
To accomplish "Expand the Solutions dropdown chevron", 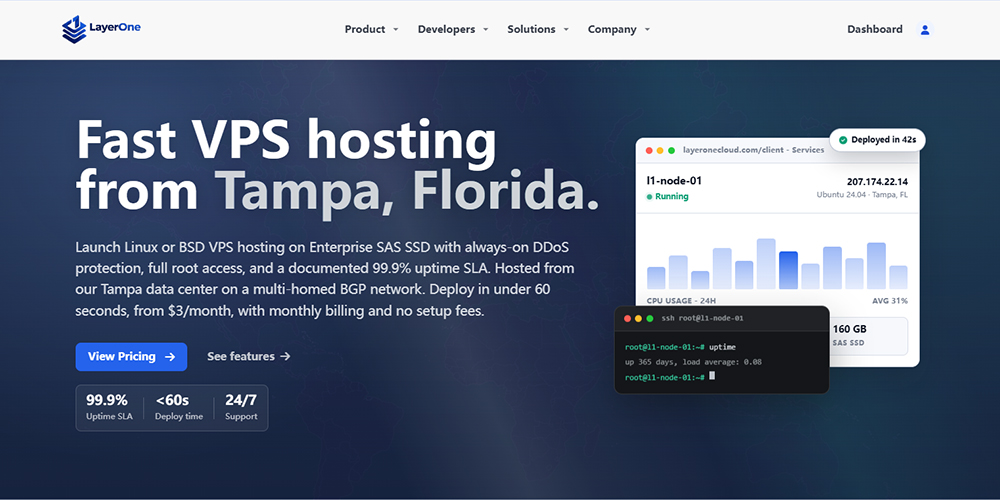I will pos(566,29).
